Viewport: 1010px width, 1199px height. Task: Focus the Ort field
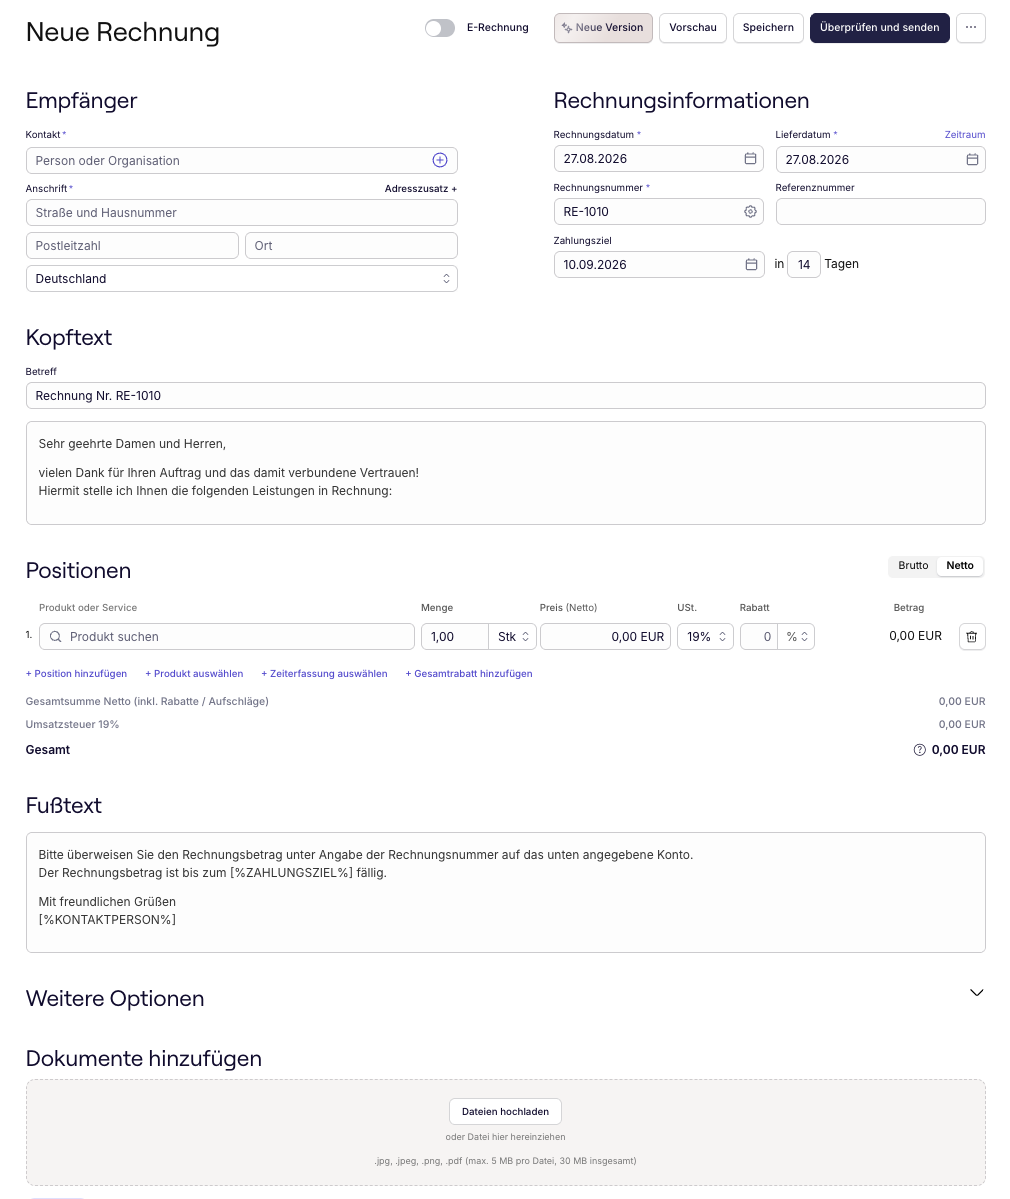tap(351, 245)
